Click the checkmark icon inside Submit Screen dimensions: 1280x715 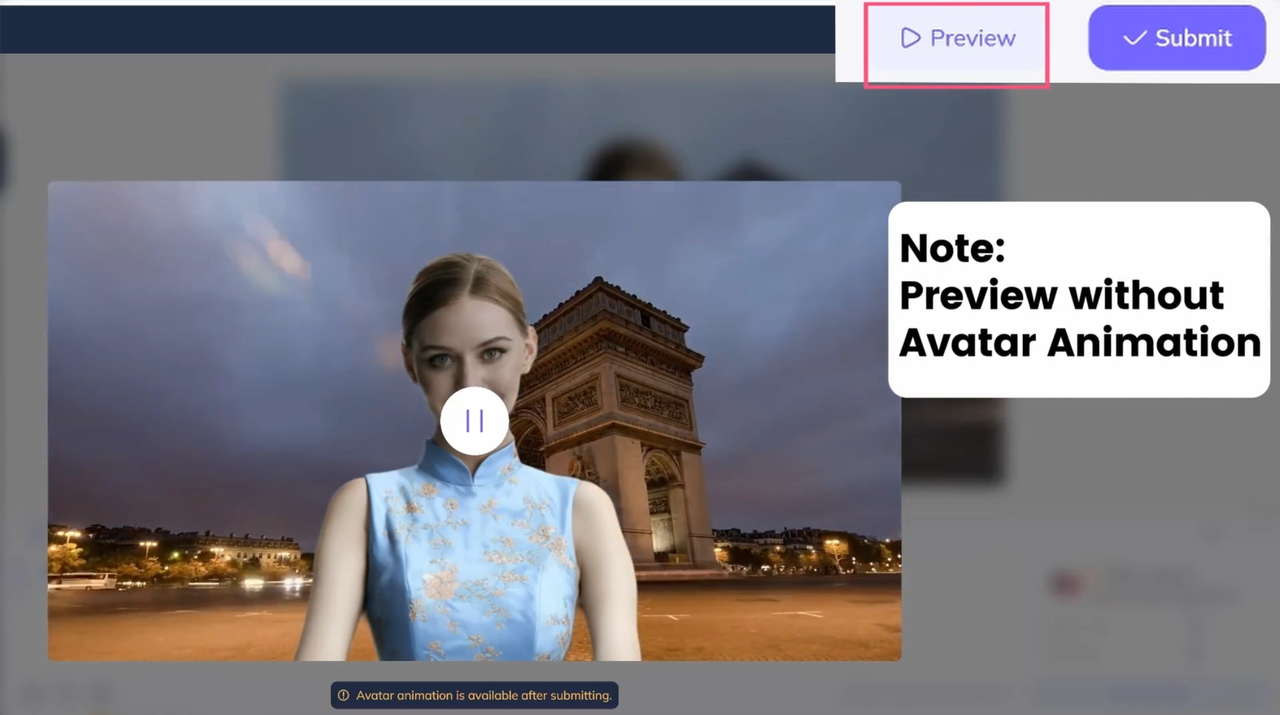pos(1134,38)
